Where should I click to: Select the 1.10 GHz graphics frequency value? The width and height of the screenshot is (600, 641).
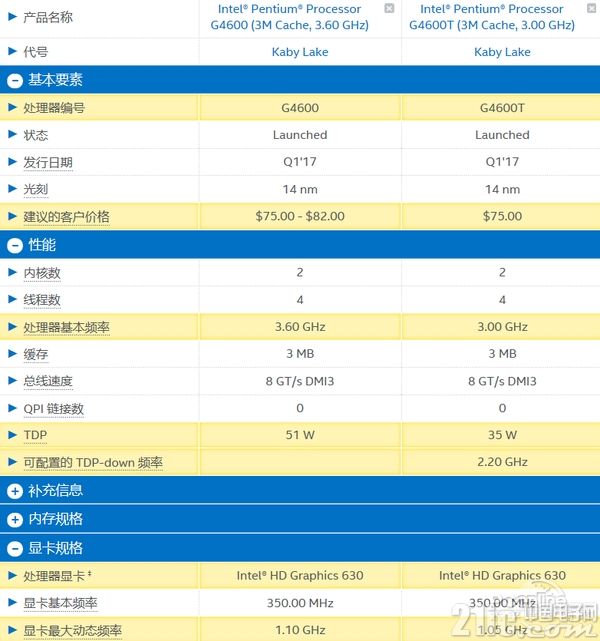point(300,630)
